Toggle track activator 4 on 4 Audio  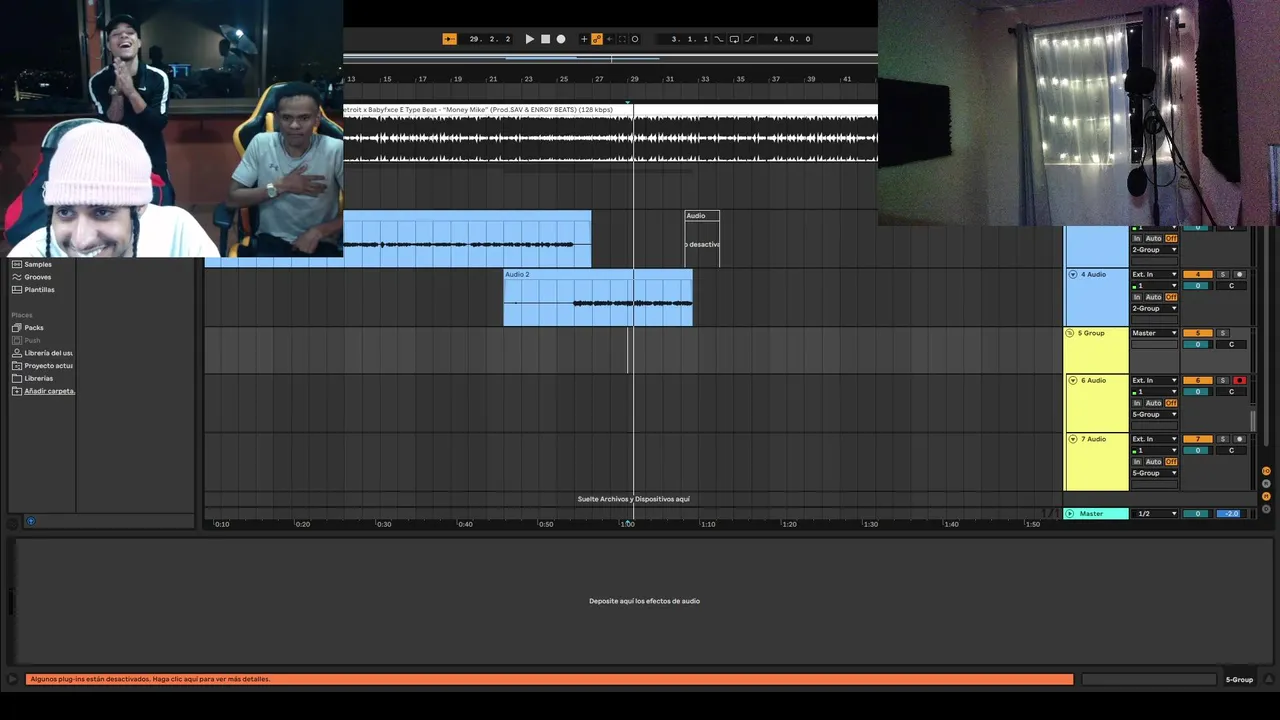[1198, 274]
